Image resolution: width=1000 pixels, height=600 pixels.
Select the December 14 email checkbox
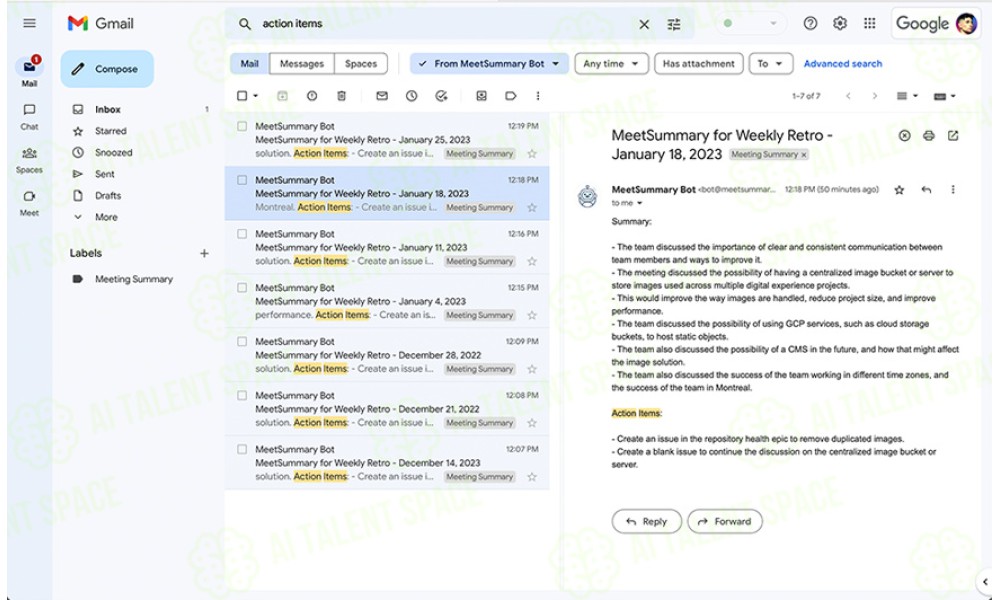tap(242, 450)
